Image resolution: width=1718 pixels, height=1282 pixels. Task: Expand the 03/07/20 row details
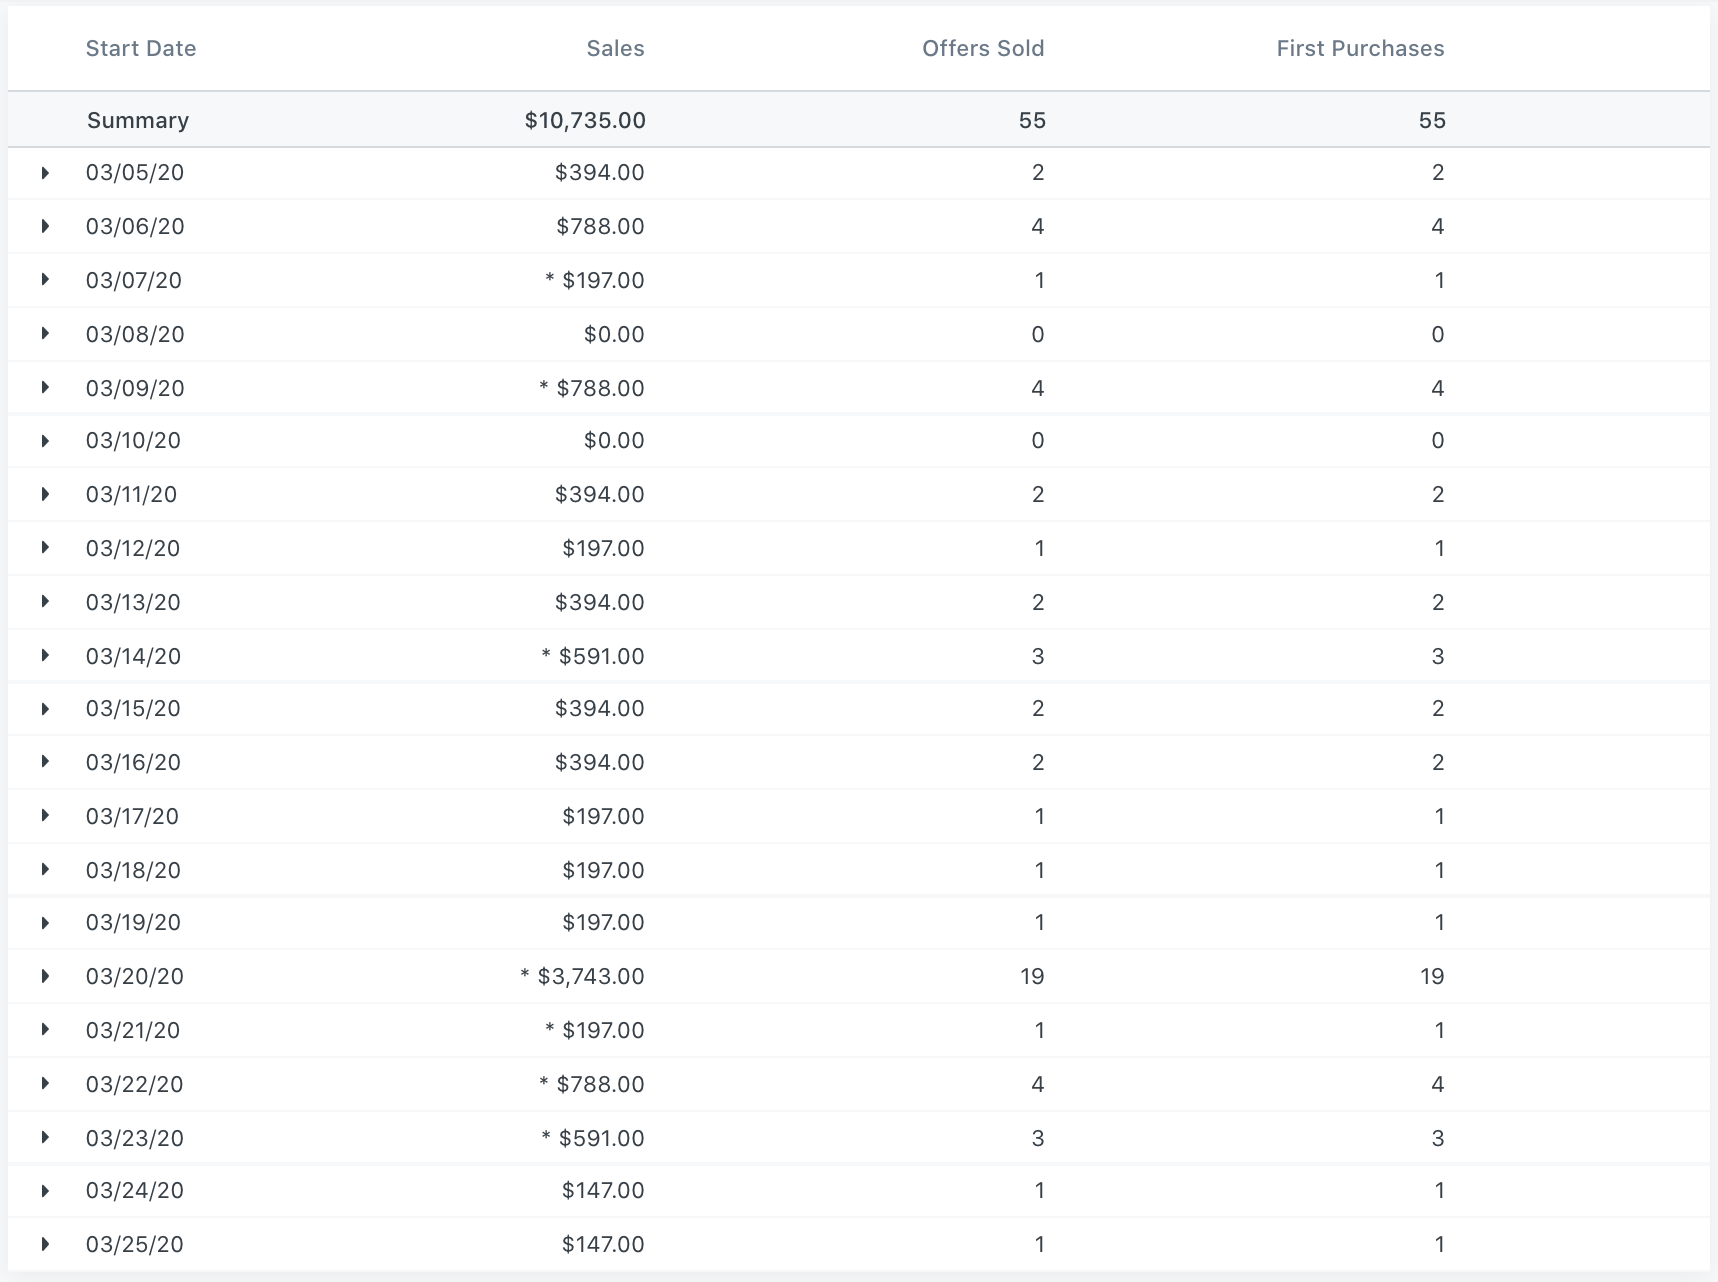click(45, 280)
